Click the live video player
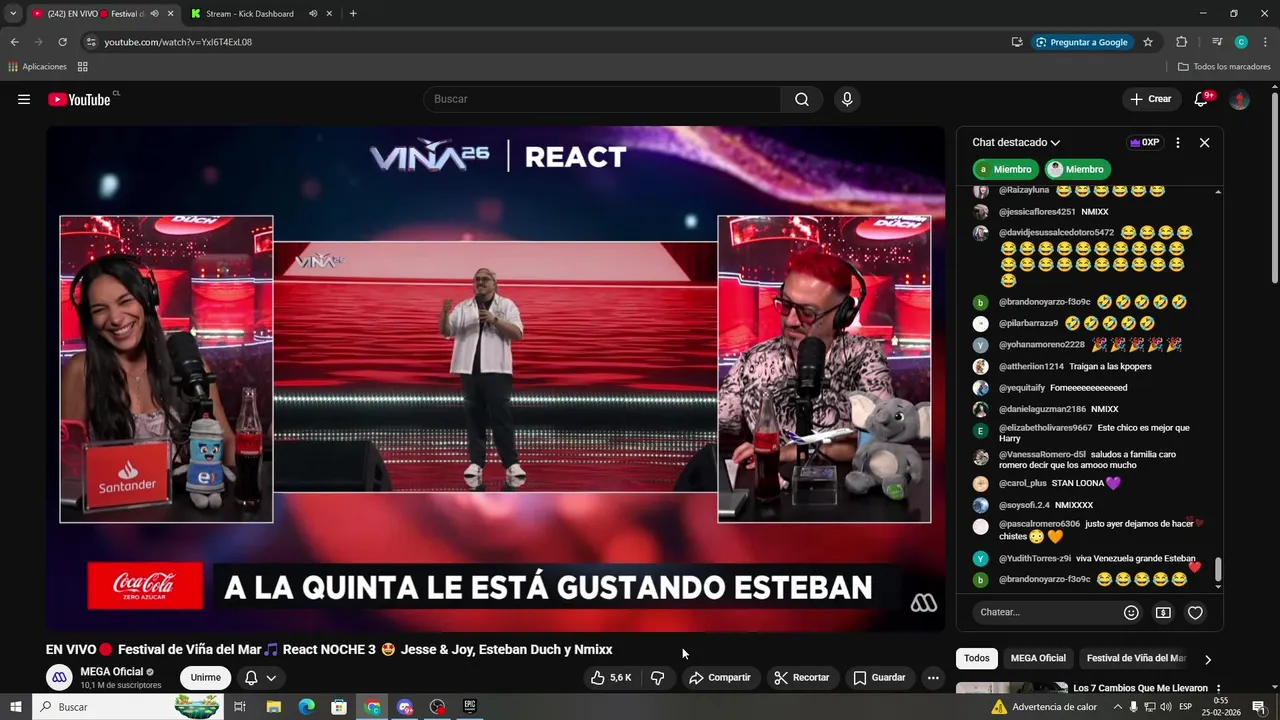 click(x=495, y=378)
